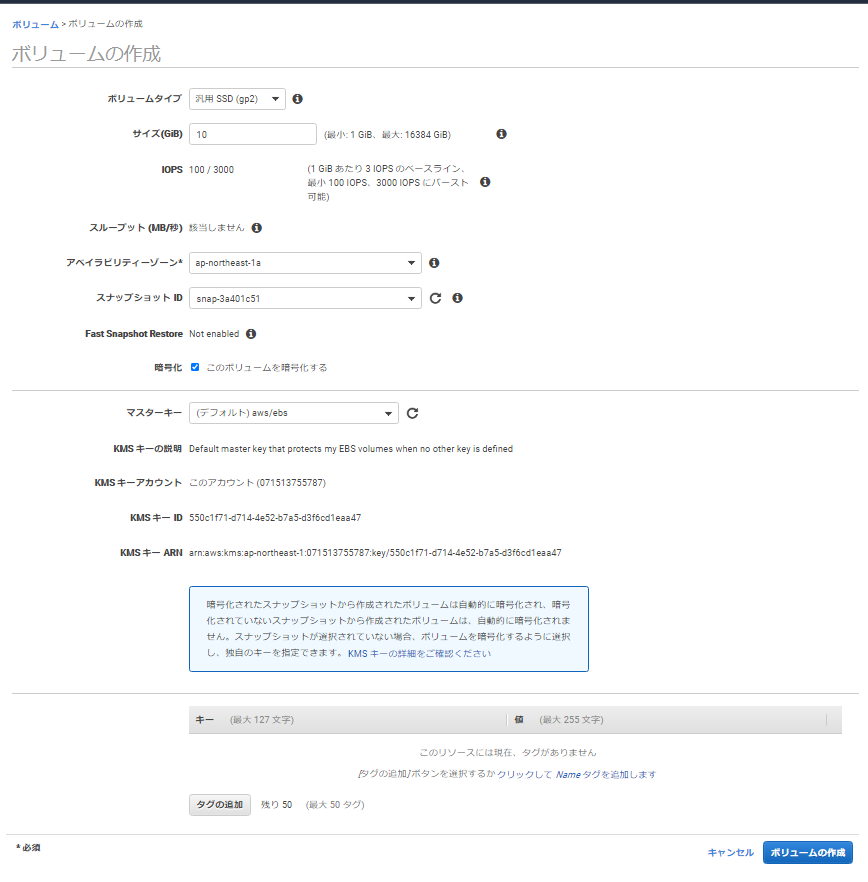Click info icon beside size field
868x882 pixels.
click(501, 134)
